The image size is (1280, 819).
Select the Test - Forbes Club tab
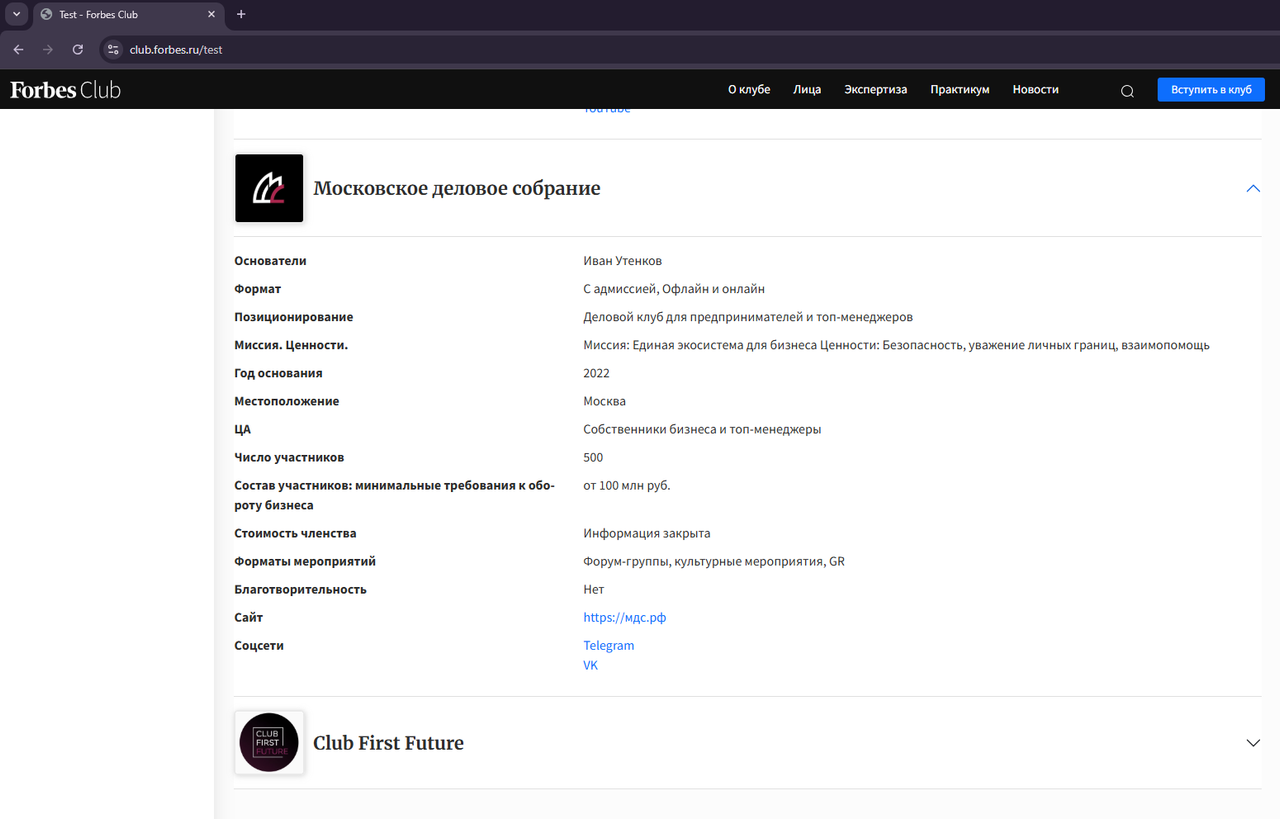tap(129, 15)
